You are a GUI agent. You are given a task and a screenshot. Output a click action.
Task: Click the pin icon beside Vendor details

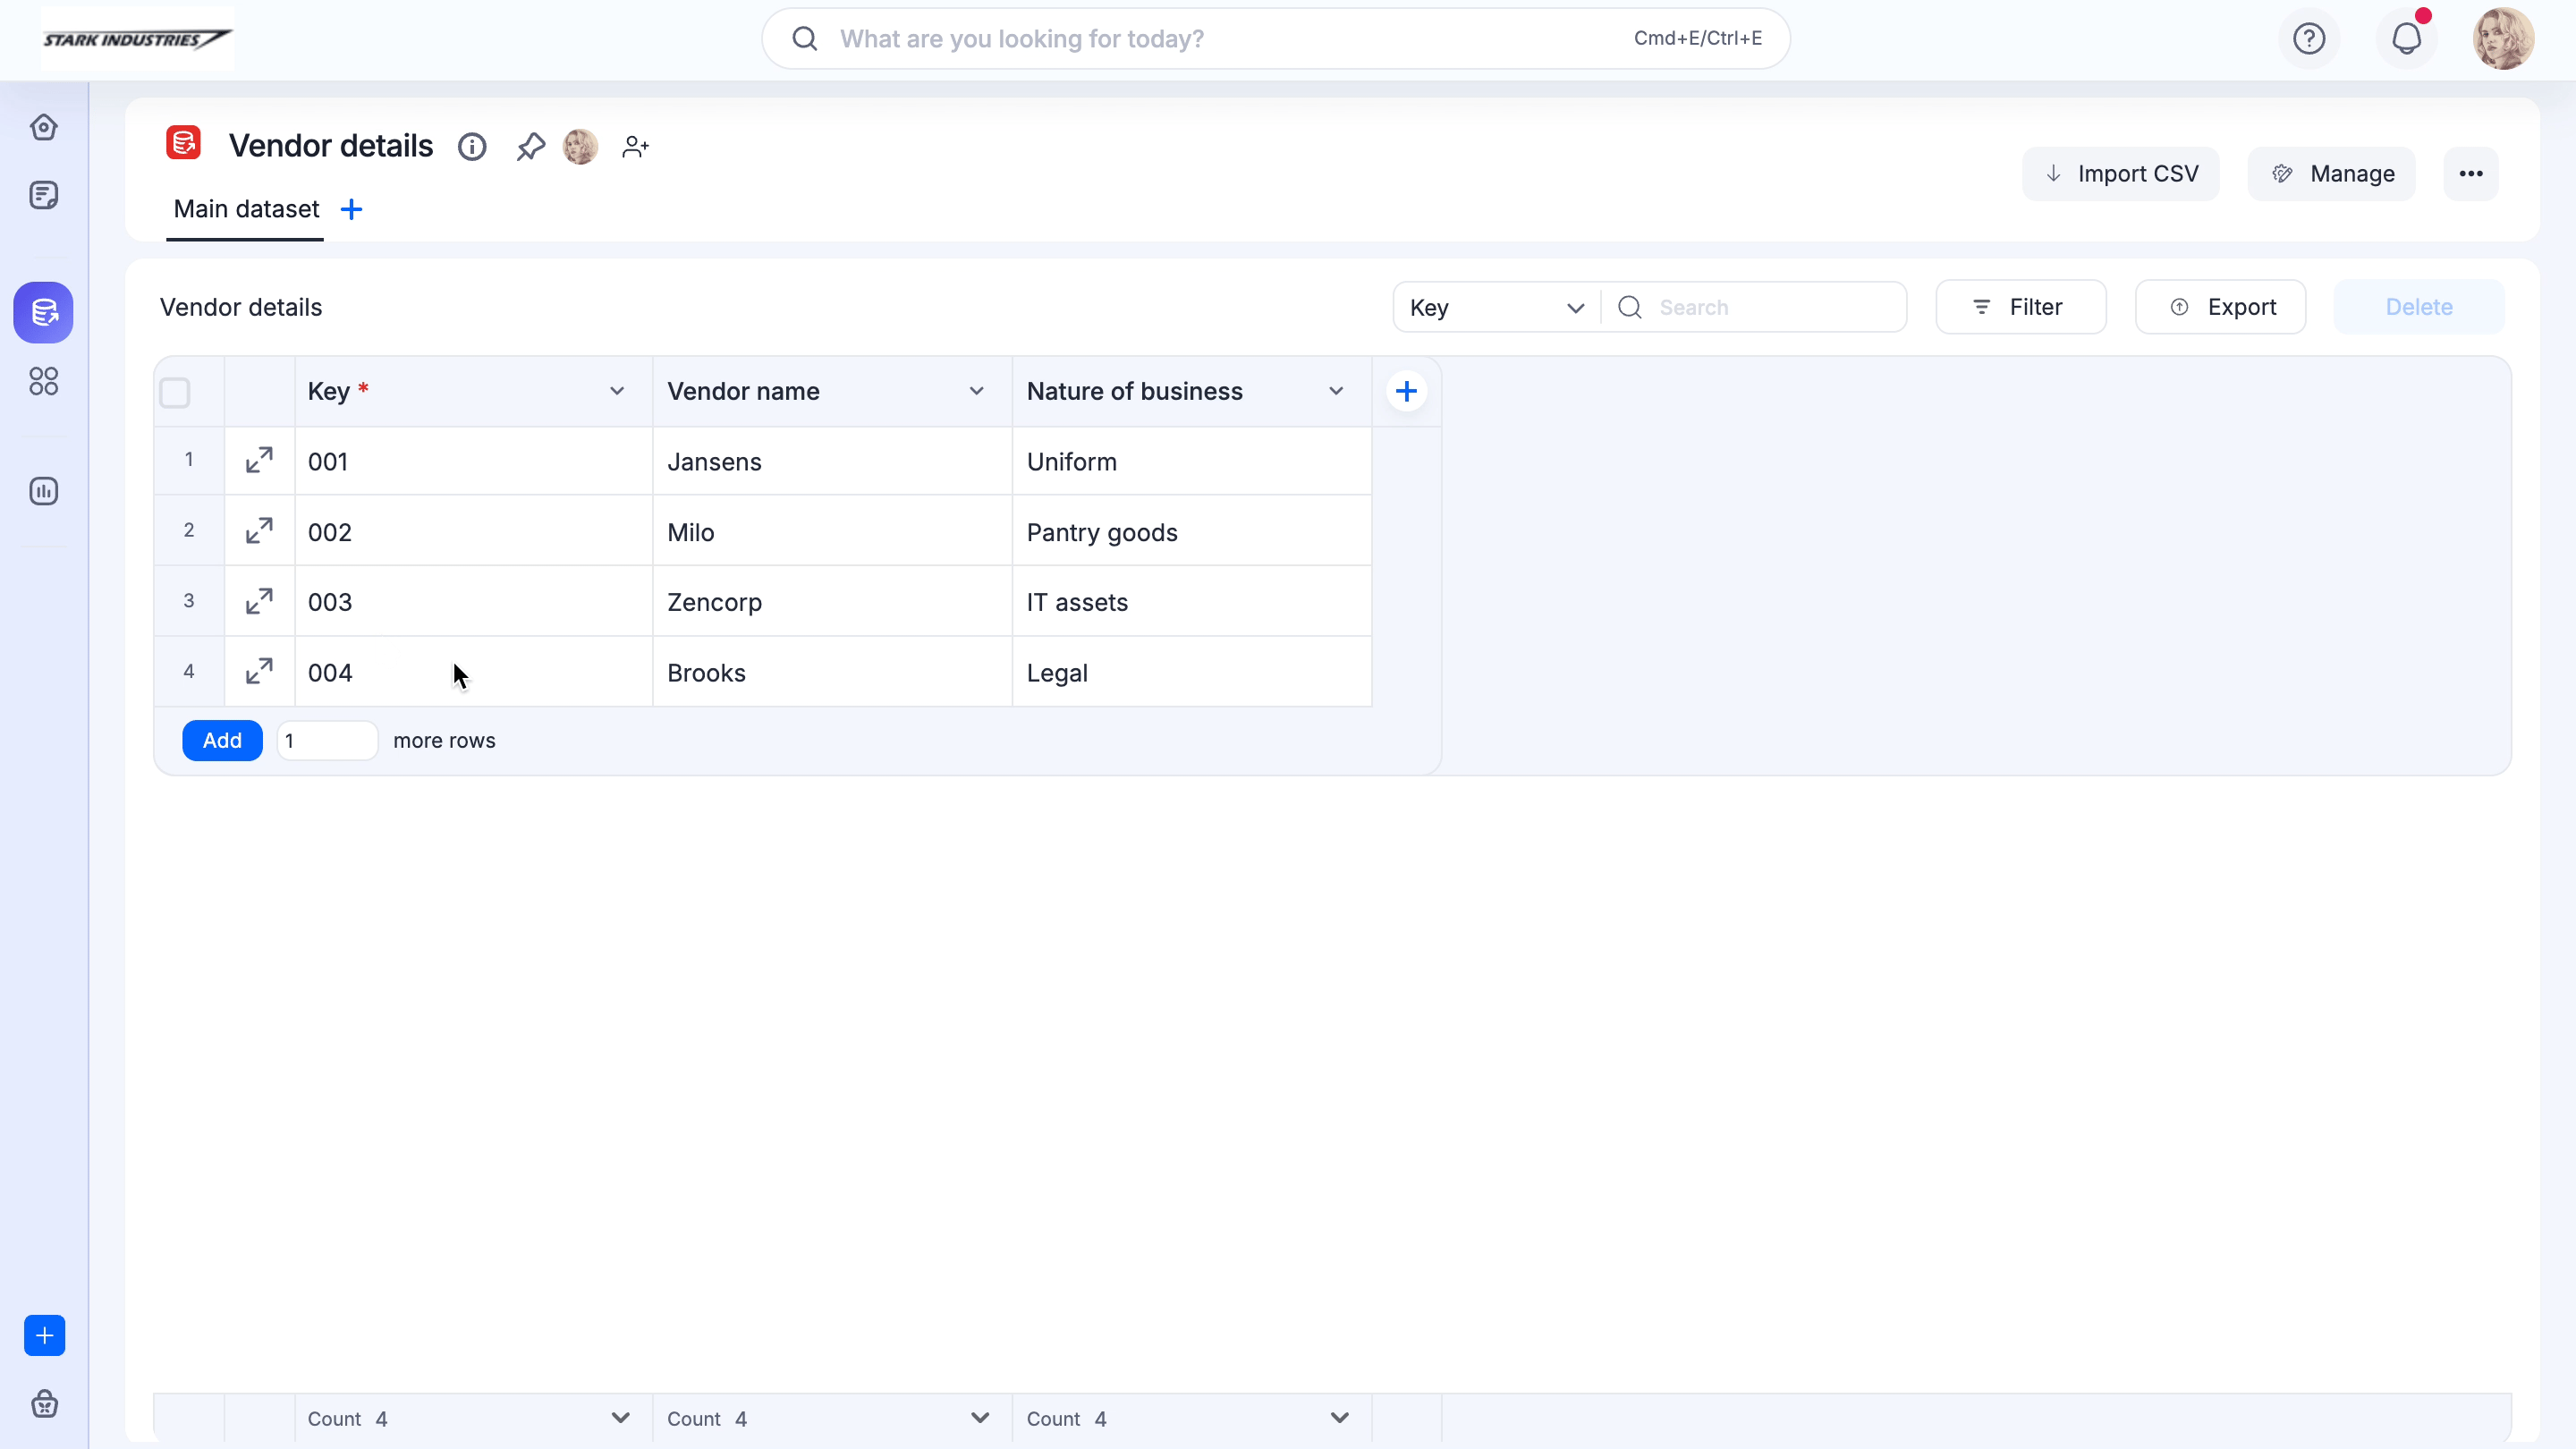point(530,147)
